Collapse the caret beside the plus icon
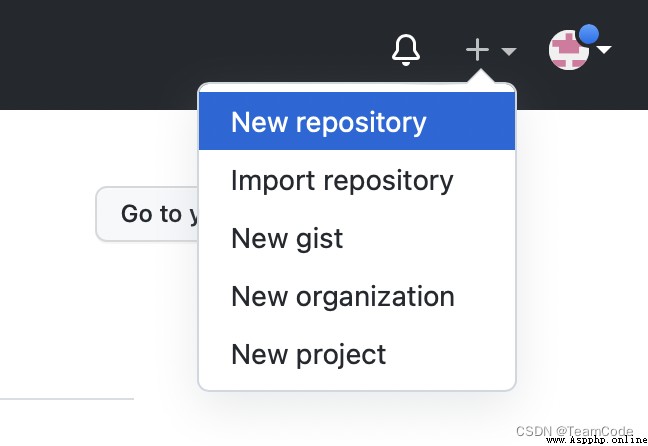648x446 pixels. tap(509, 51)
